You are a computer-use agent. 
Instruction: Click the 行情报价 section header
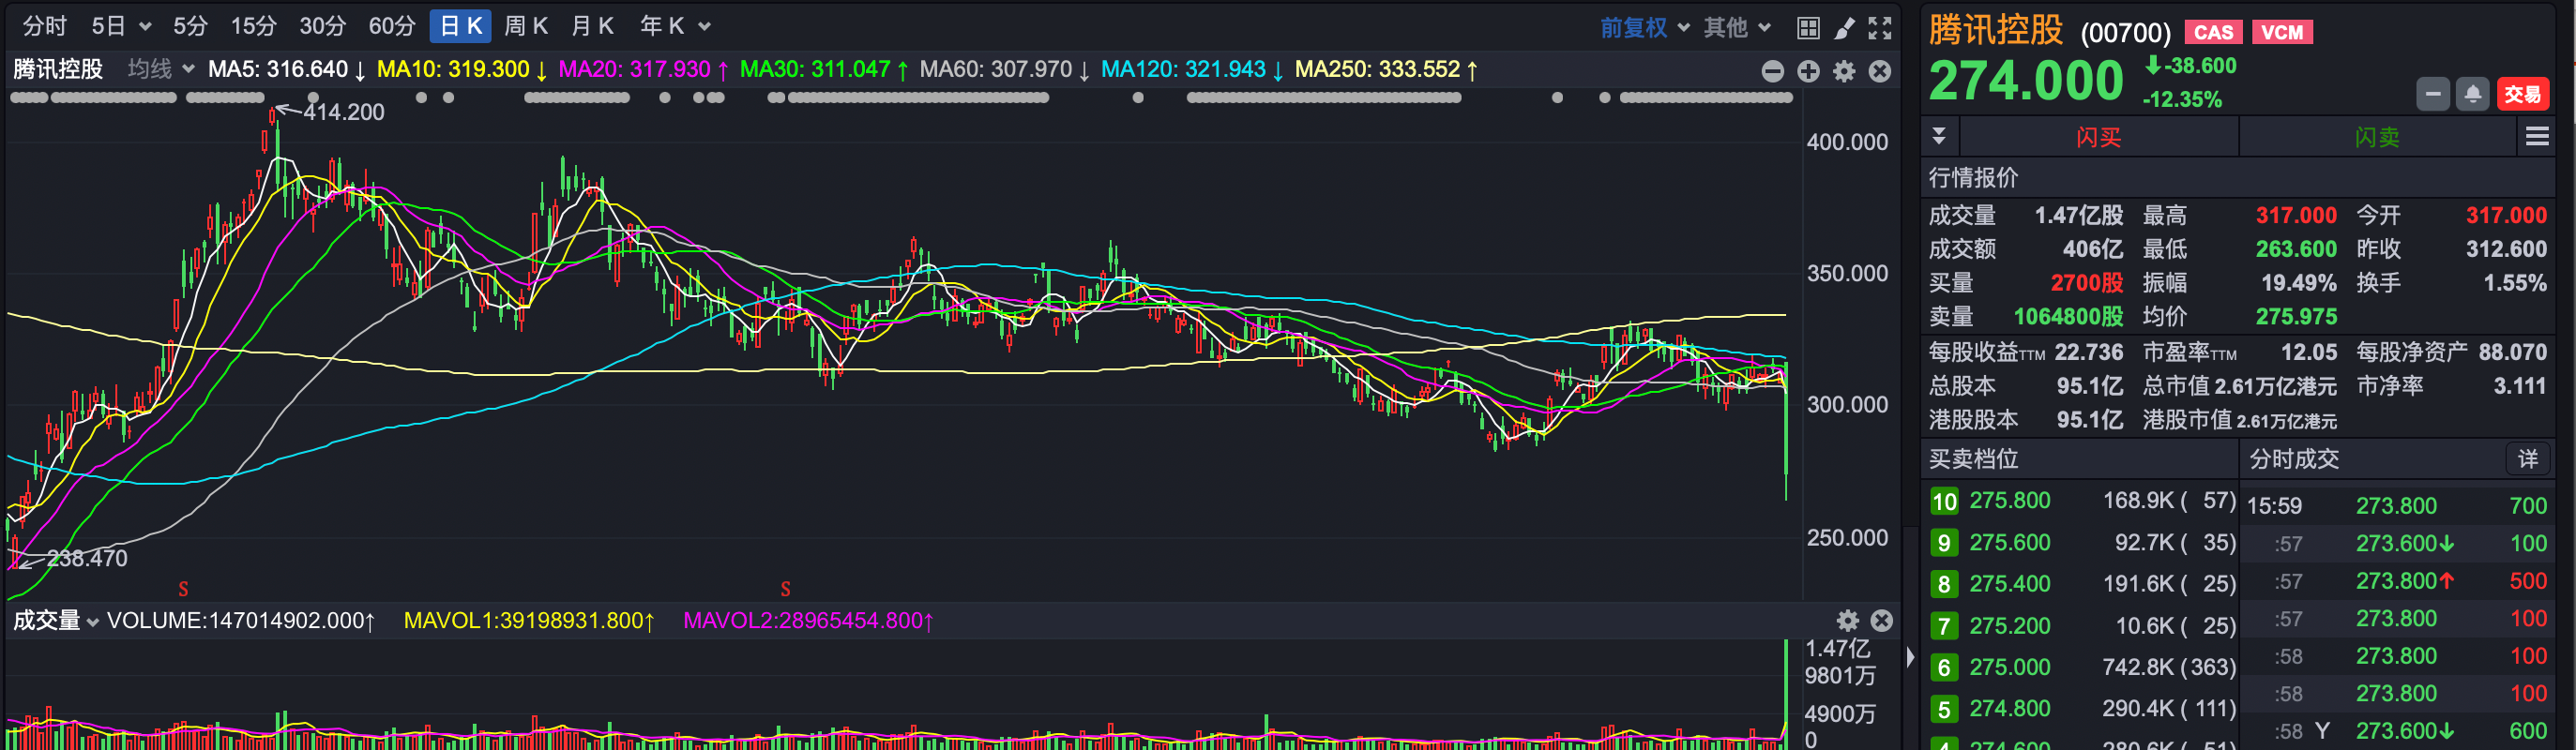1973,178
